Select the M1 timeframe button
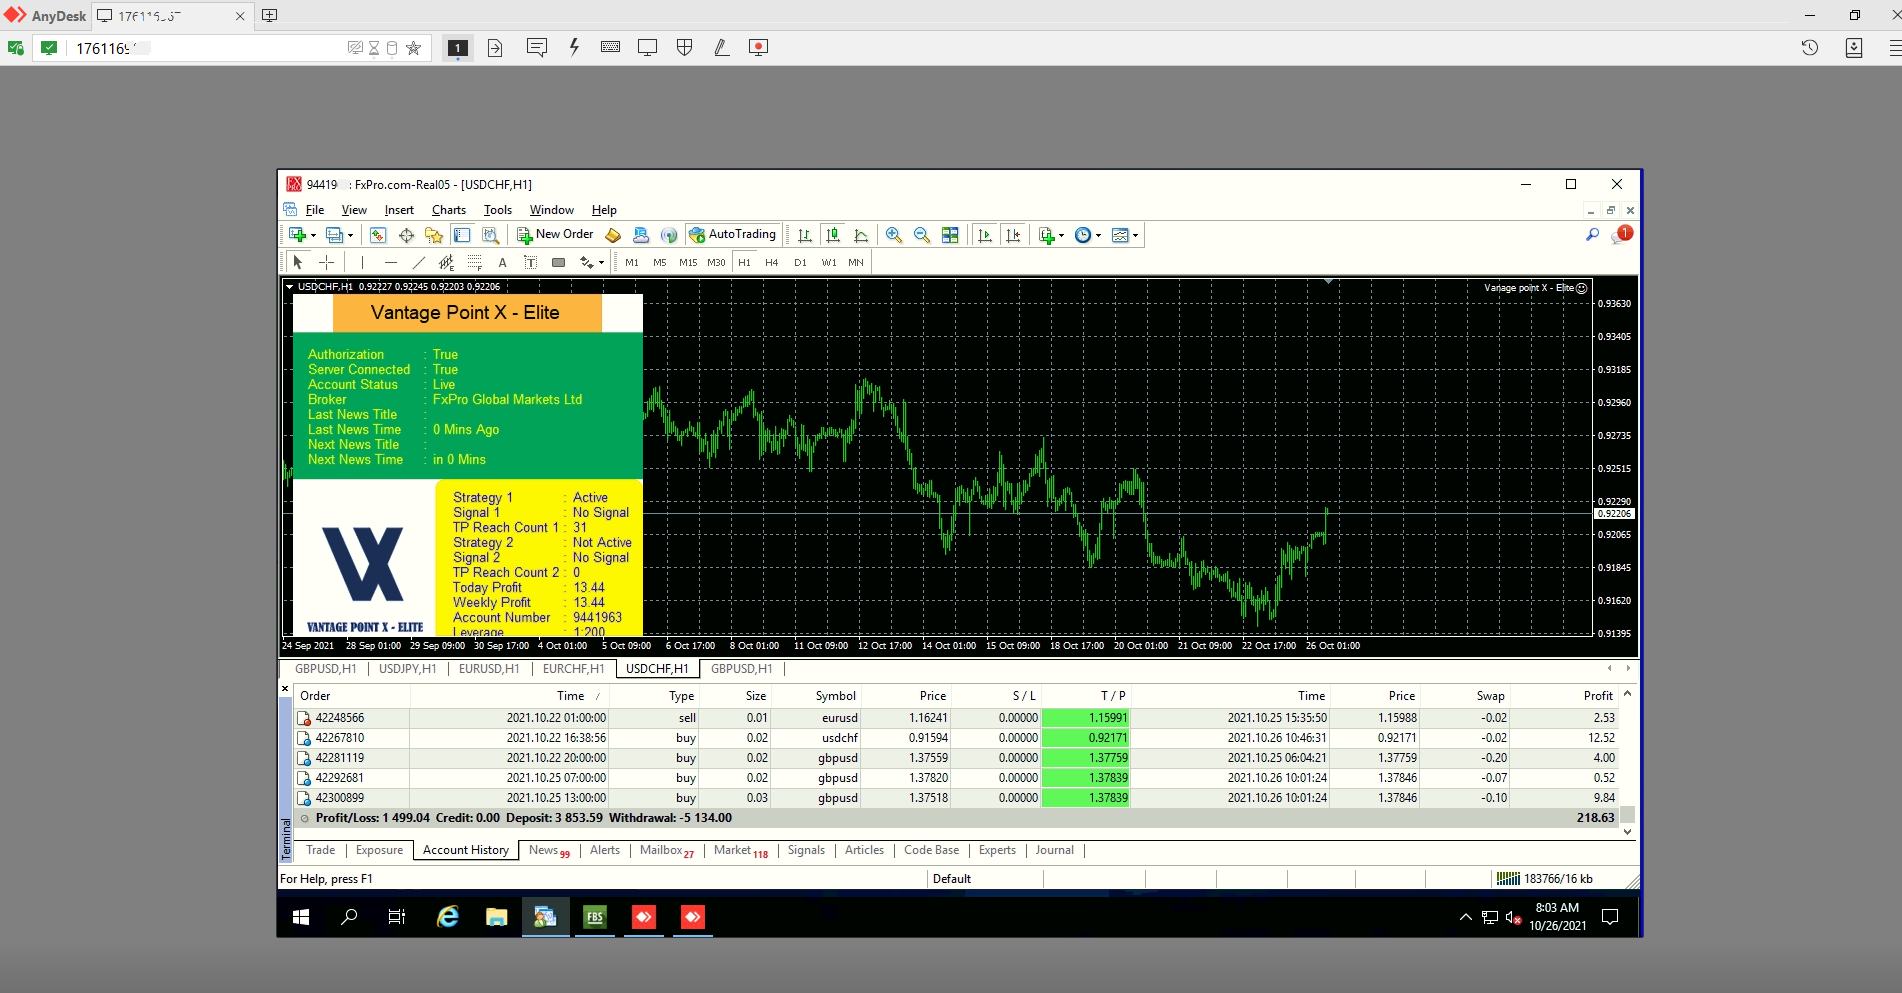Viewport: 1902px width, 993px height. (632, 262)
